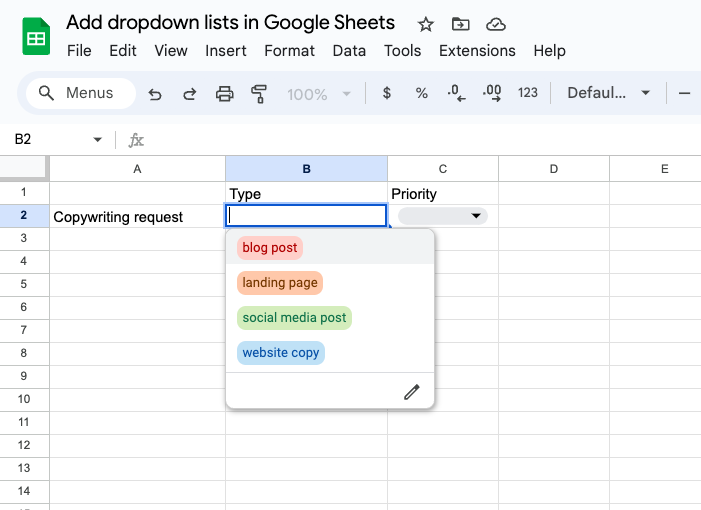Search the Menus box

tap(81, 93)
